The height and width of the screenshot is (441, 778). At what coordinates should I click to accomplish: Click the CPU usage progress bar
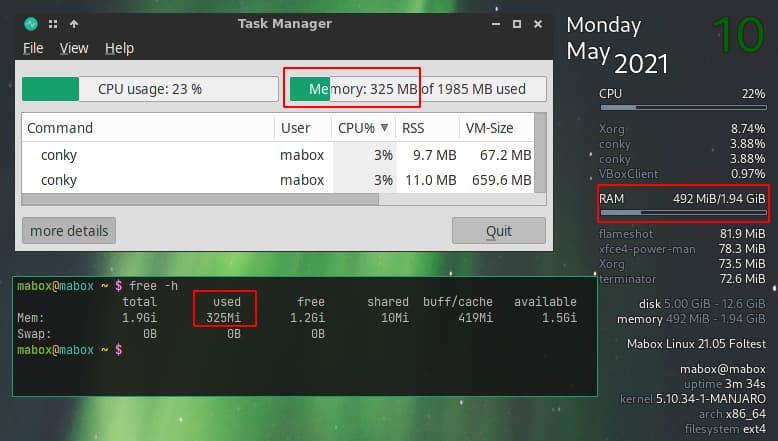pyautogui.click(x=149, y=89)
